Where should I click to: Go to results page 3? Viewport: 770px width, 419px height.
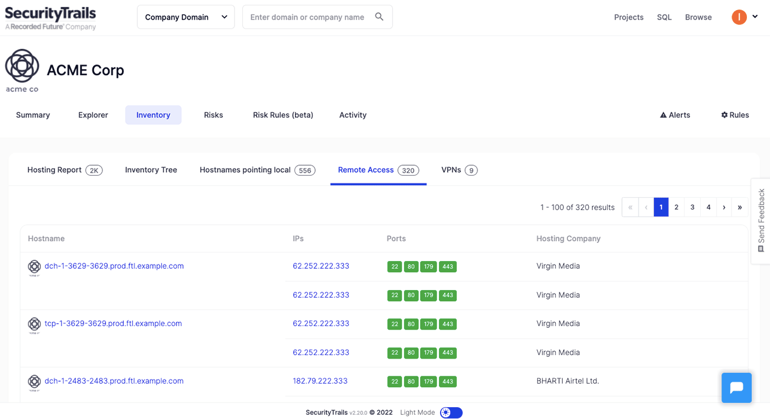click(x=692, y=207)
